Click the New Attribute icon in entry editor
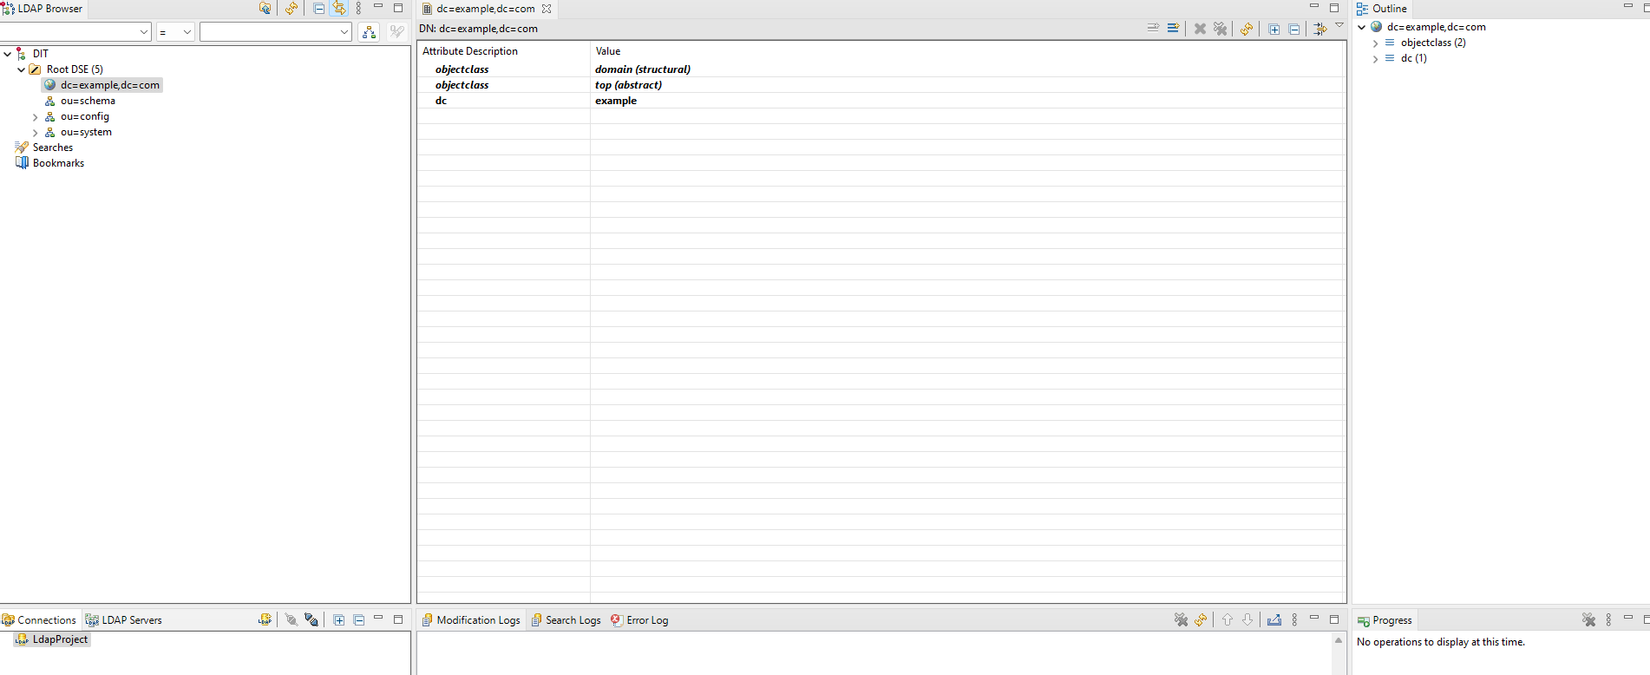The image size is (1650, 675). (x=1173, y=29)
